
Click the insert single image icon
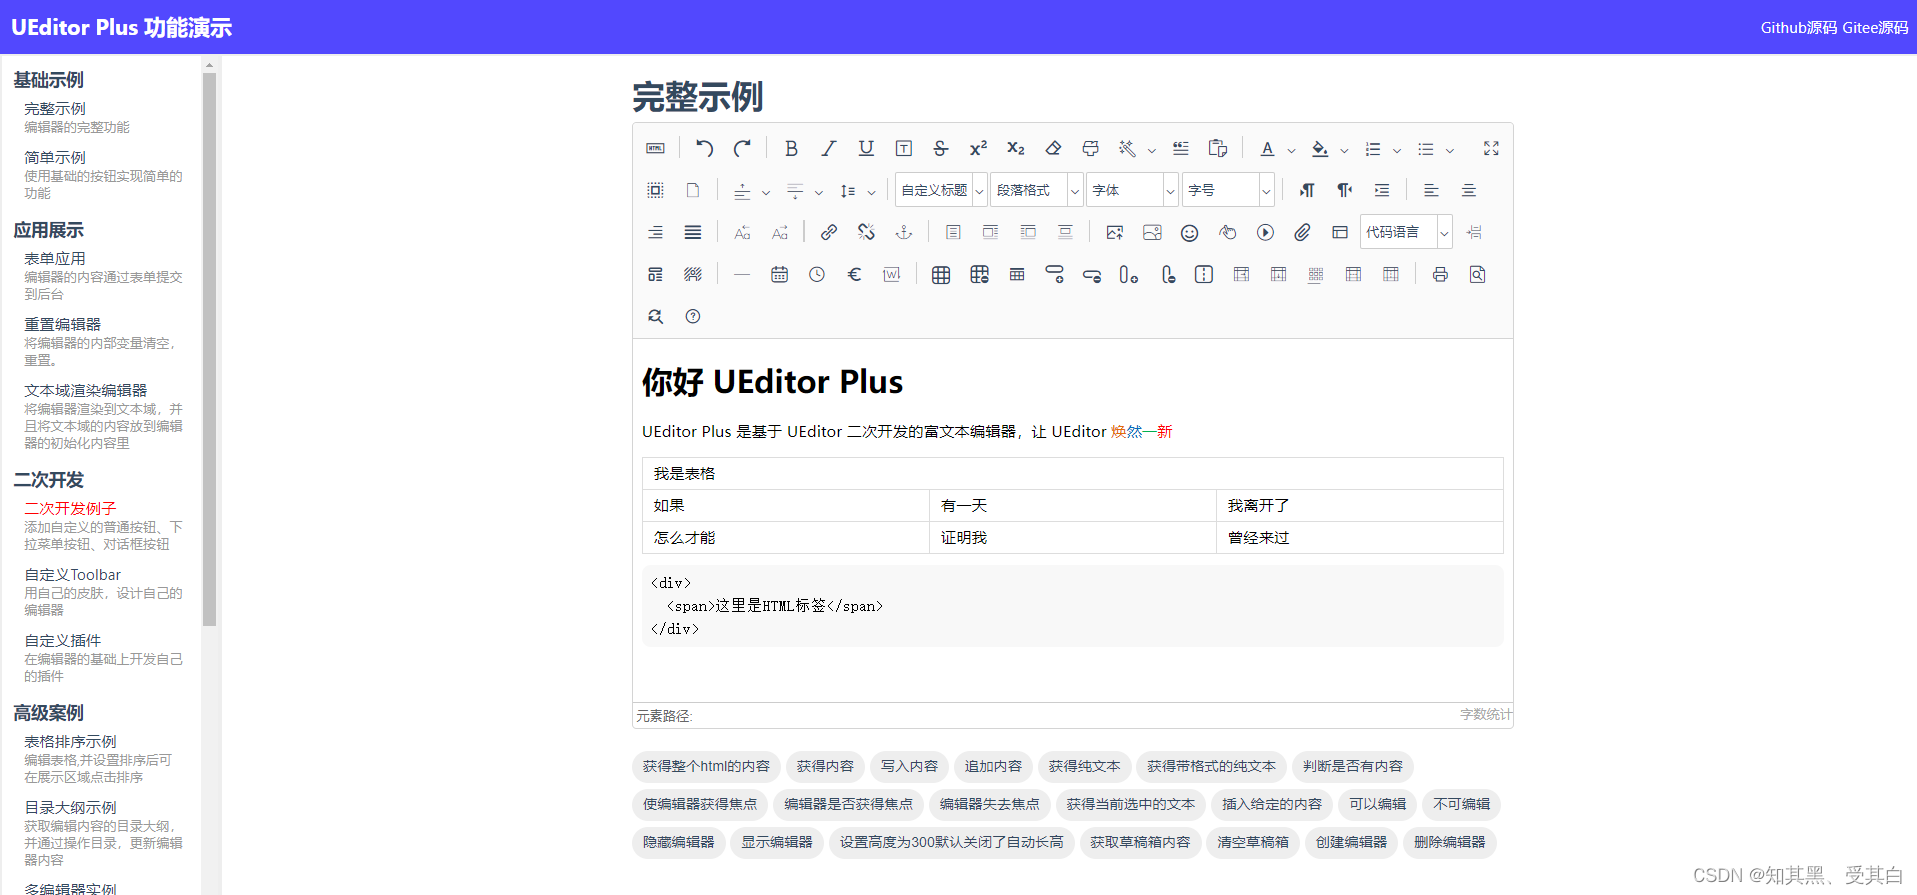click(1115, 232)
